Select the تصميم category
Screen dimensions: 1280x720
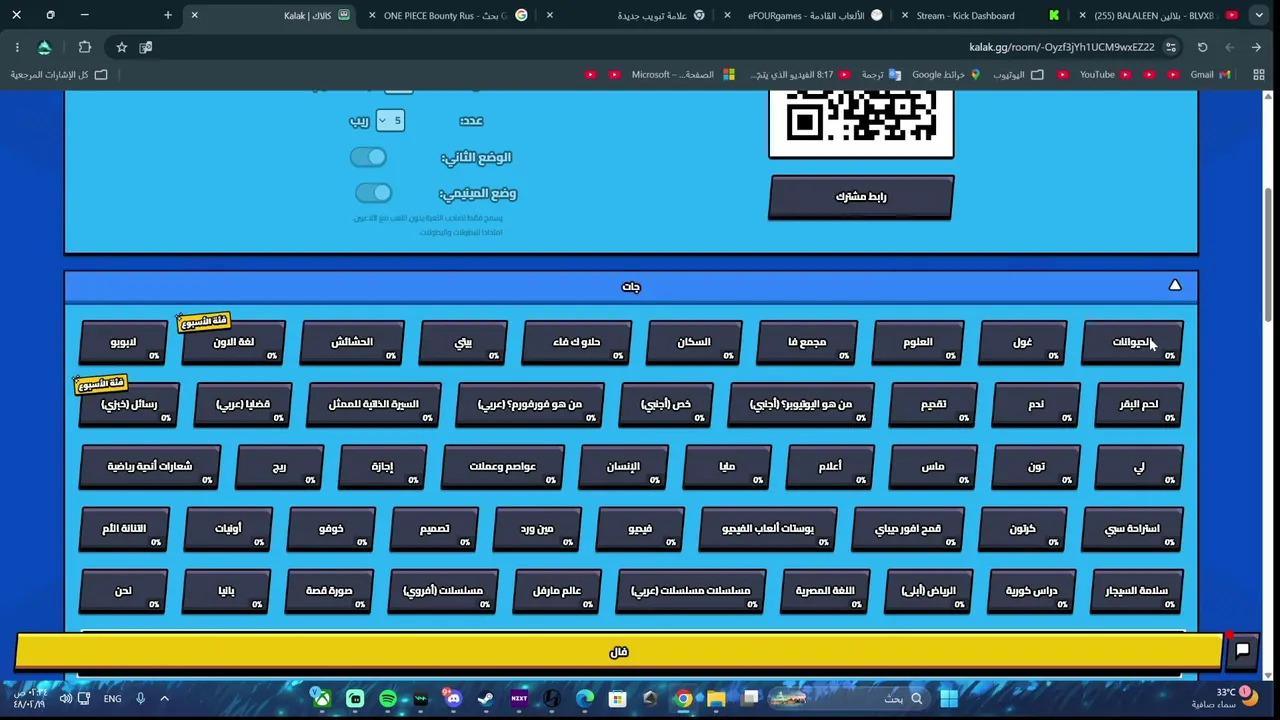tap(434, 529)
